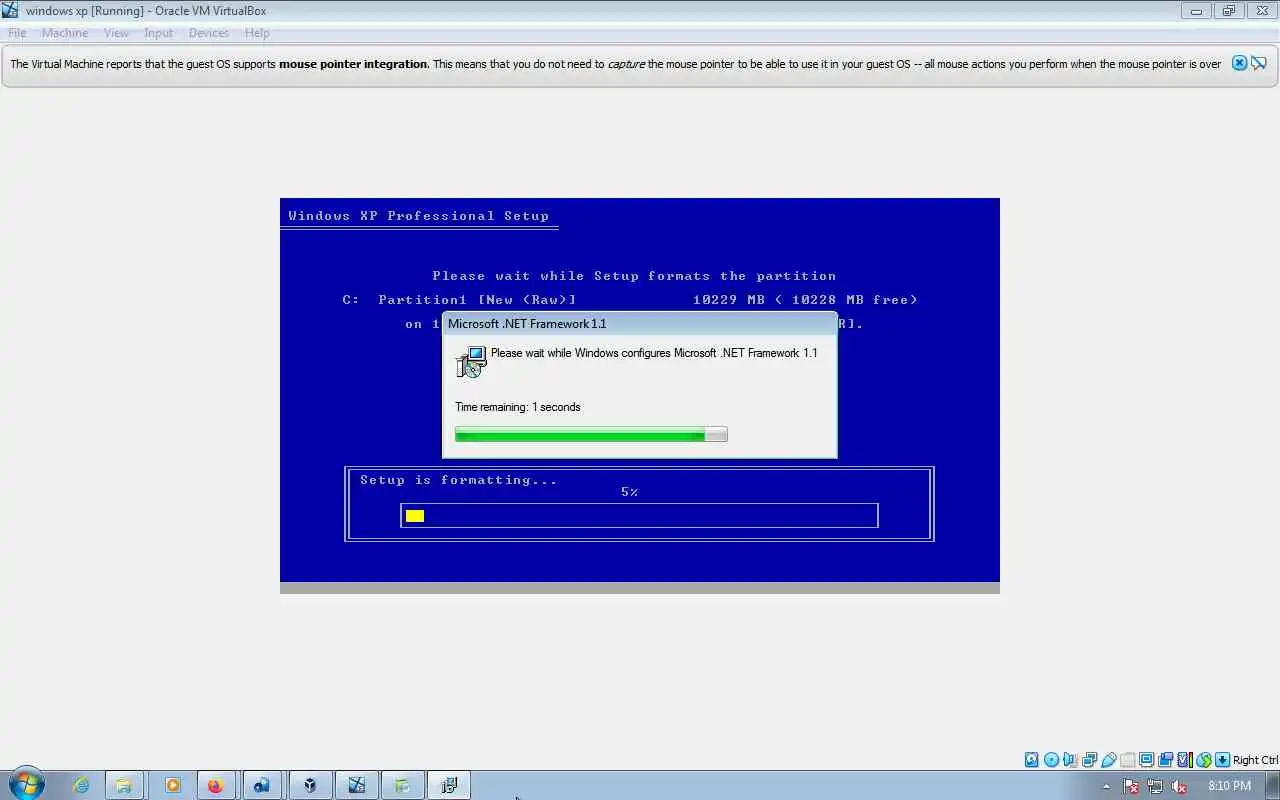Click the CPU virtualization status icon

[x=1185, y=760]
